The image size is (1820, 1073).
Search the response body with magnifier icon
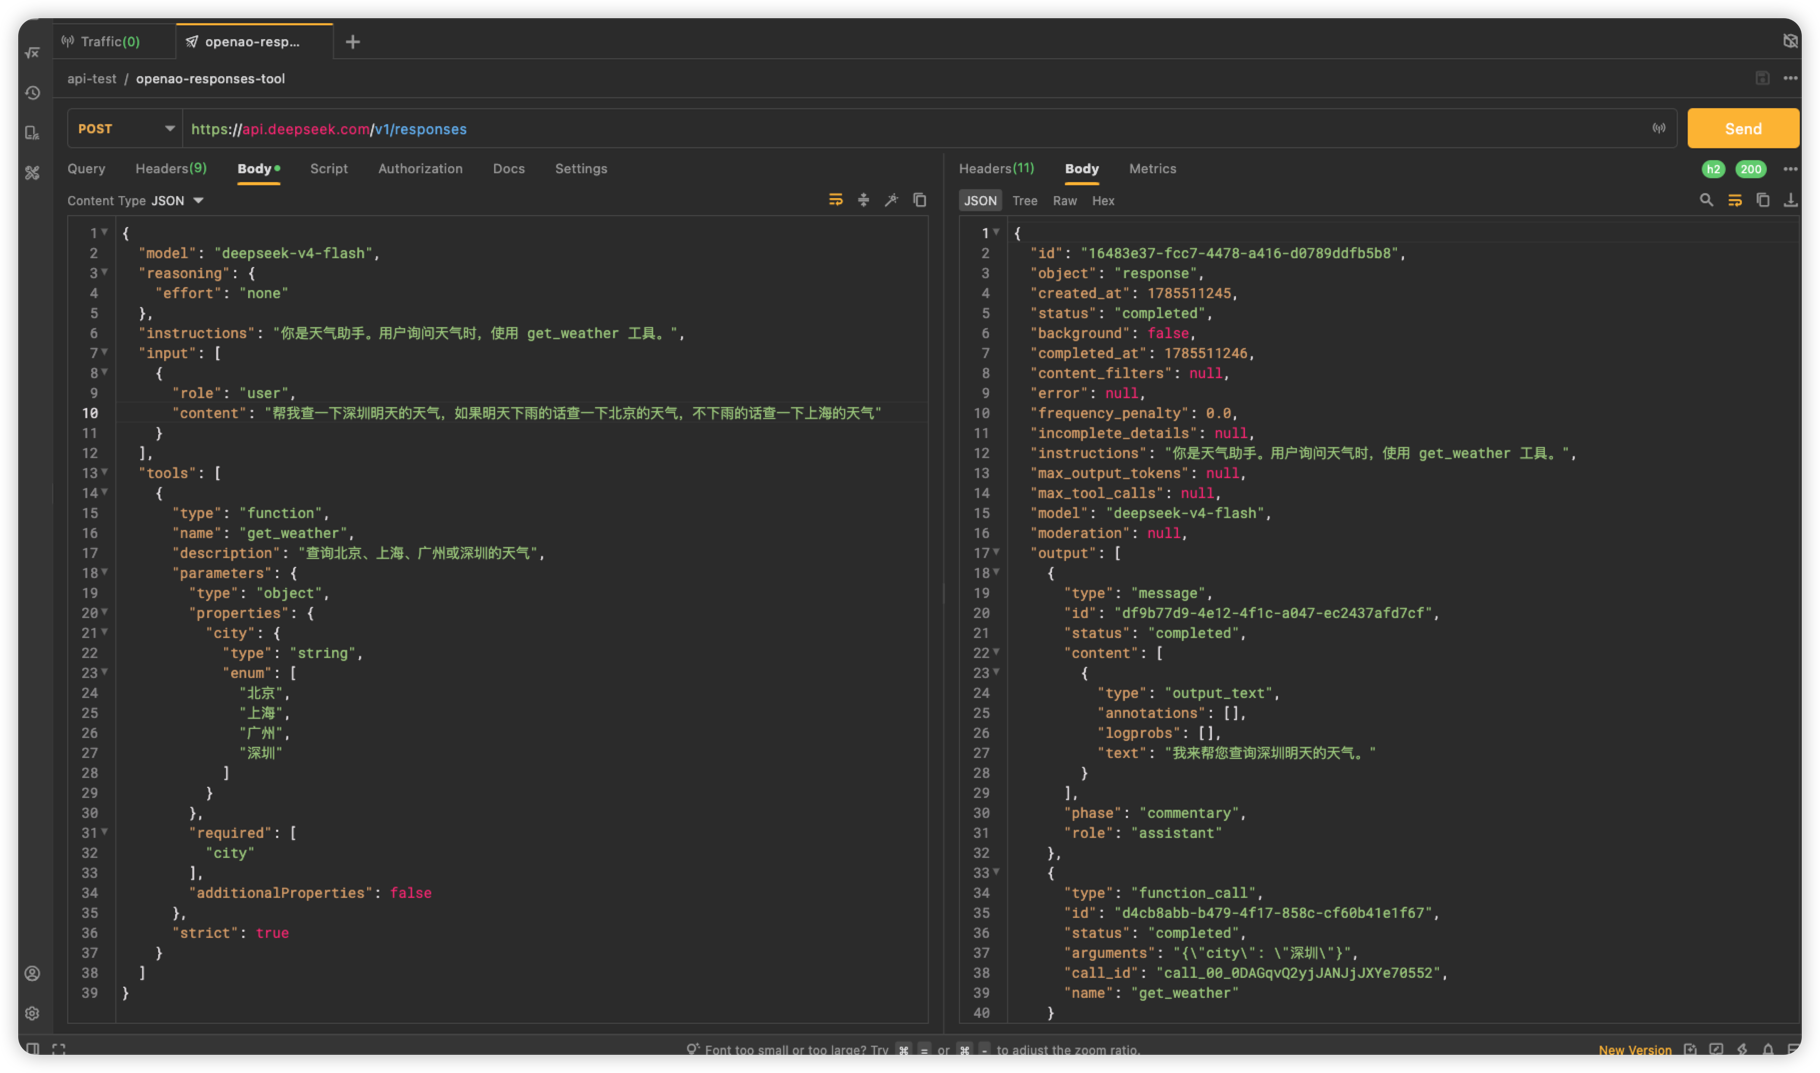coord(1706,200)
